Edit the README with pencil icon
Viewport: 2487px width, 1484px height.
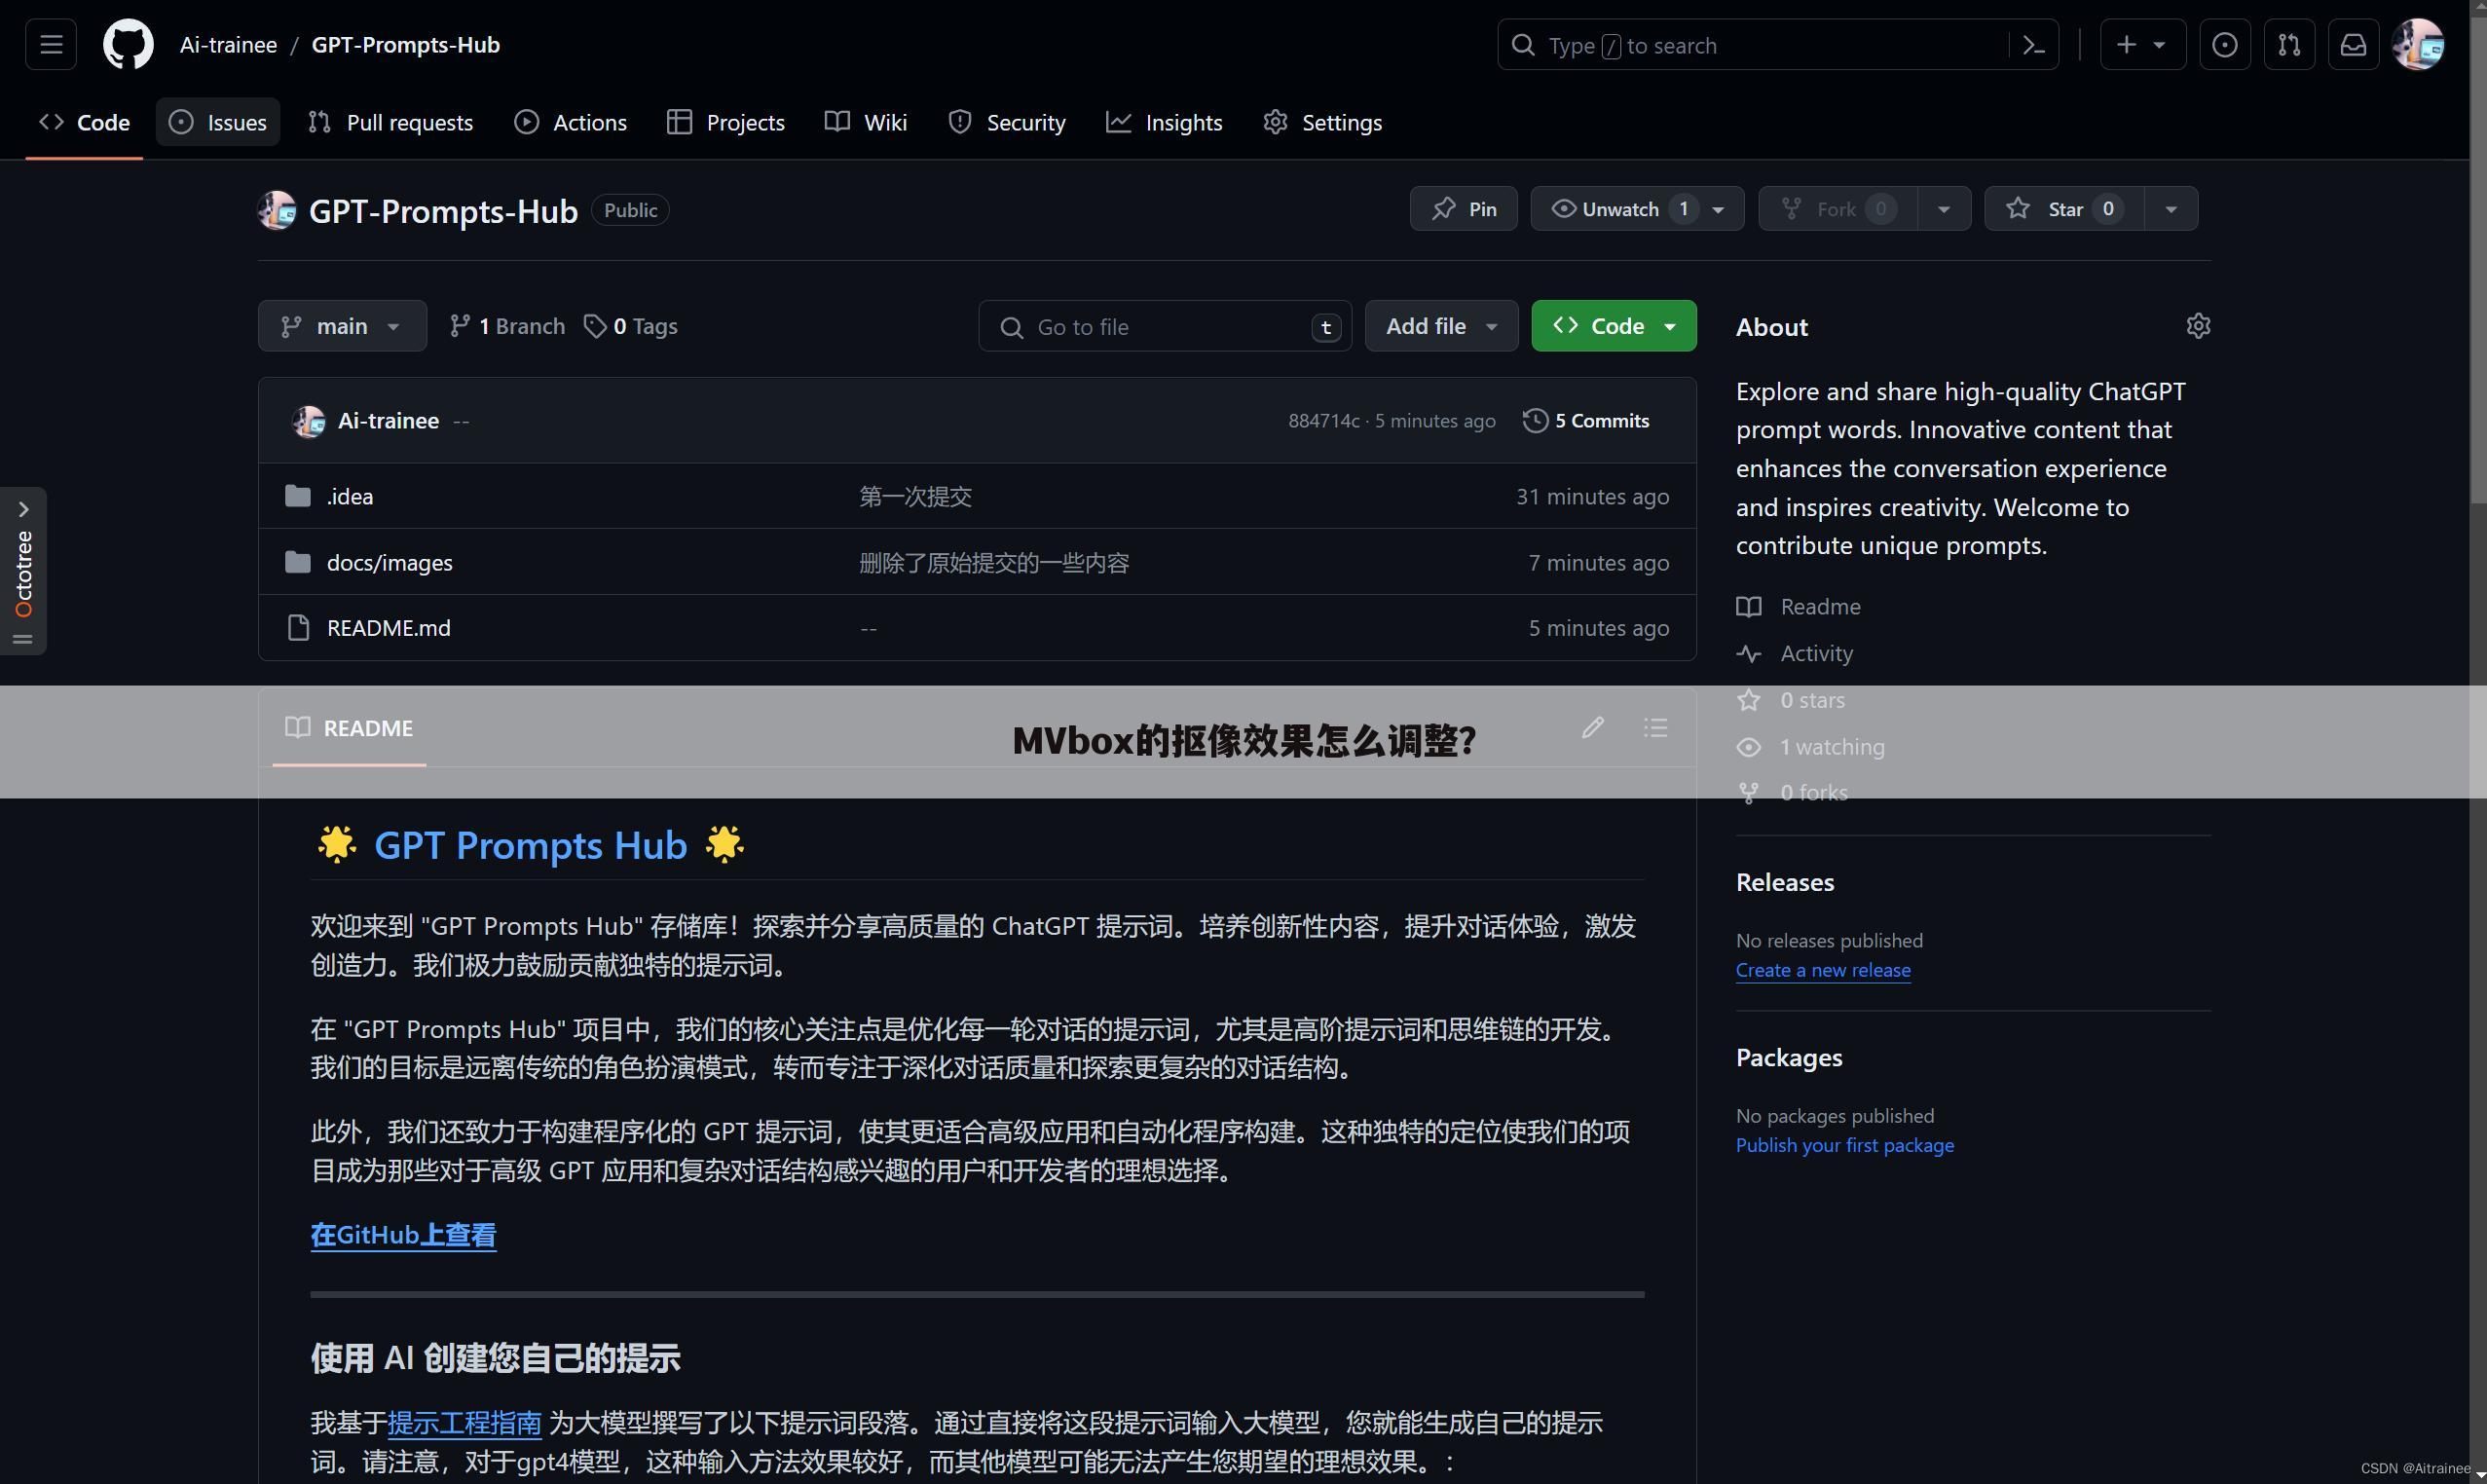point(1593,728)
